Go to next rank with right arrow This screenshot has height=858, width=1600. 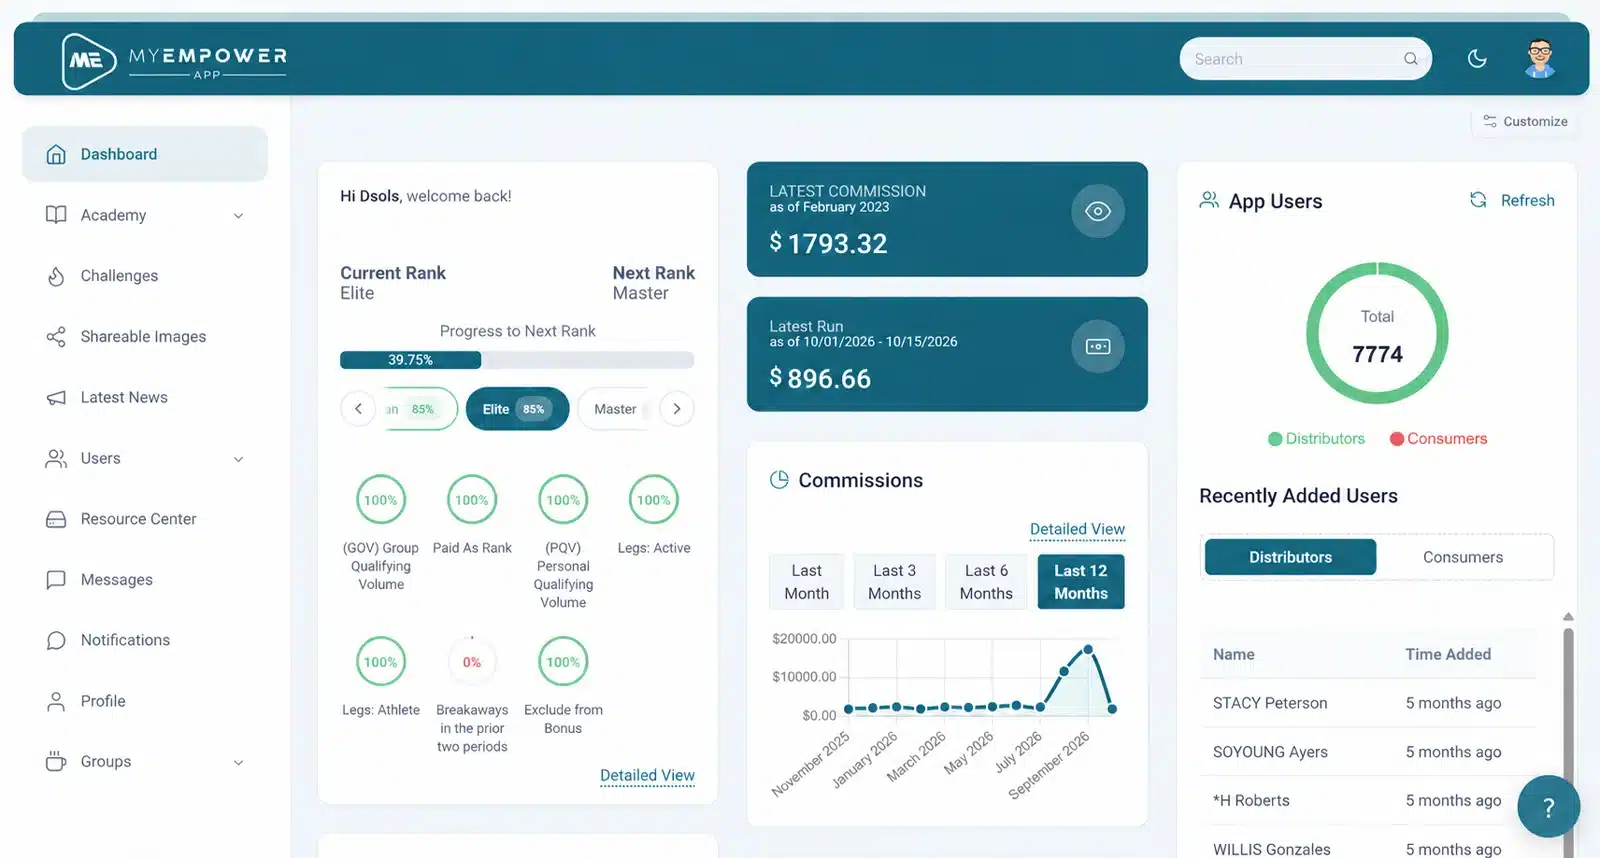pos(677,409)
